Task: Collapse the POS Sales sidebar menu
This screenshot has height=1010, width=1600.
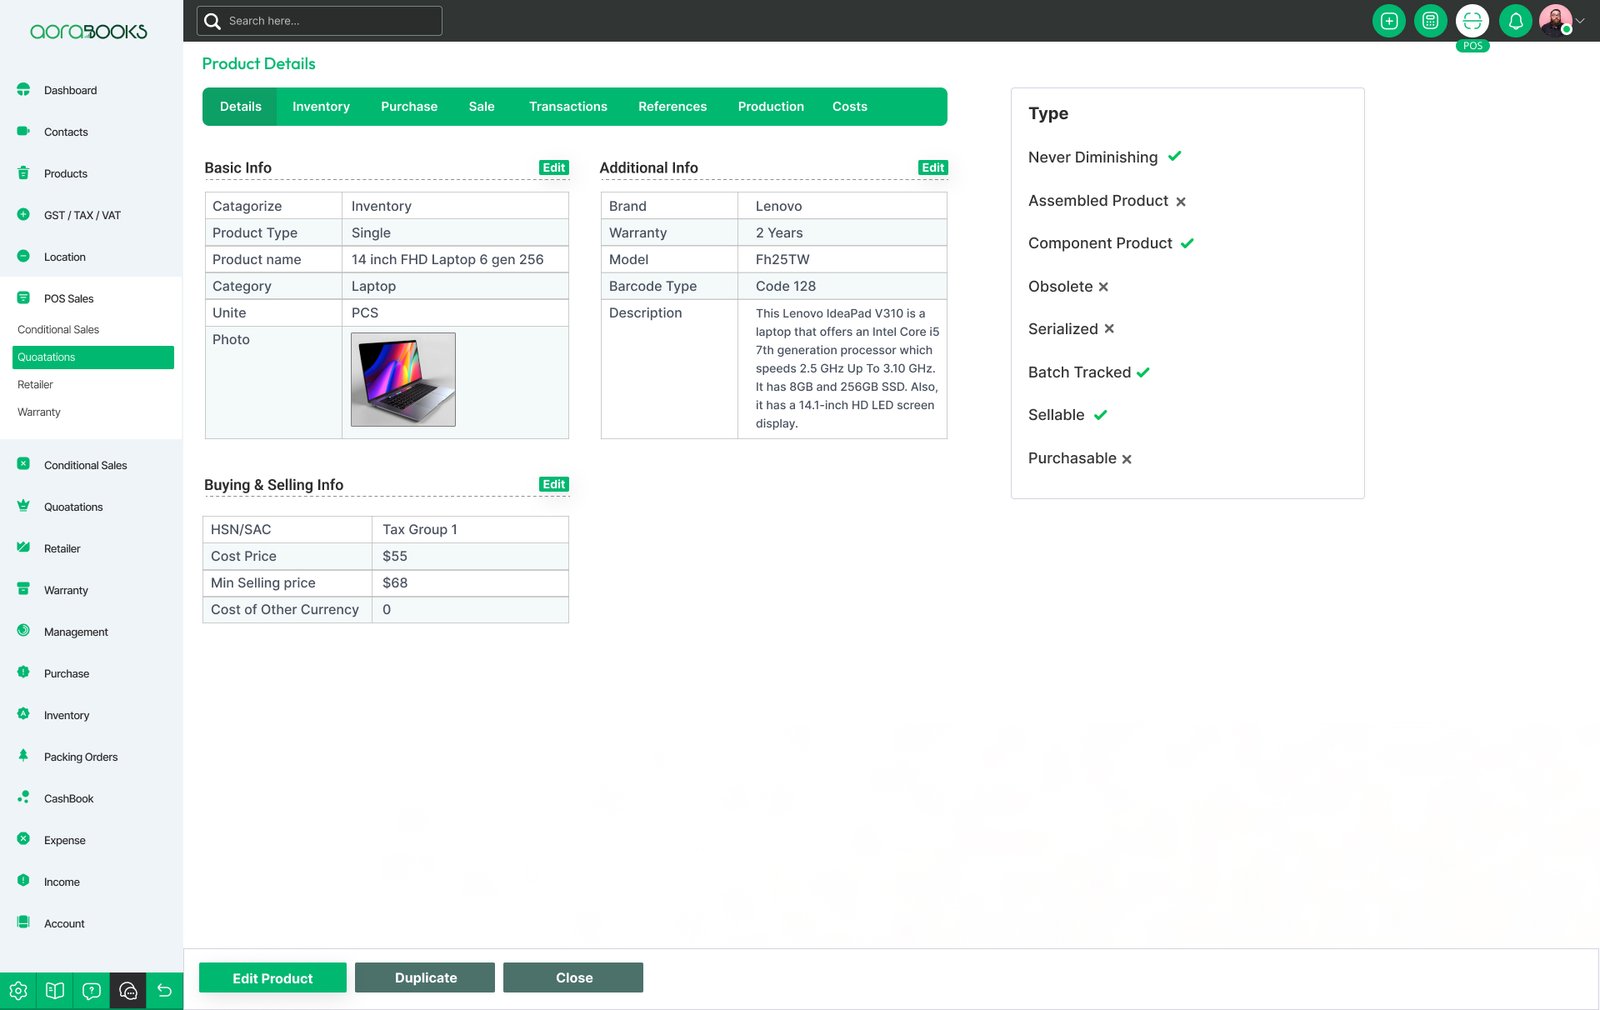Action: (68, 299)
